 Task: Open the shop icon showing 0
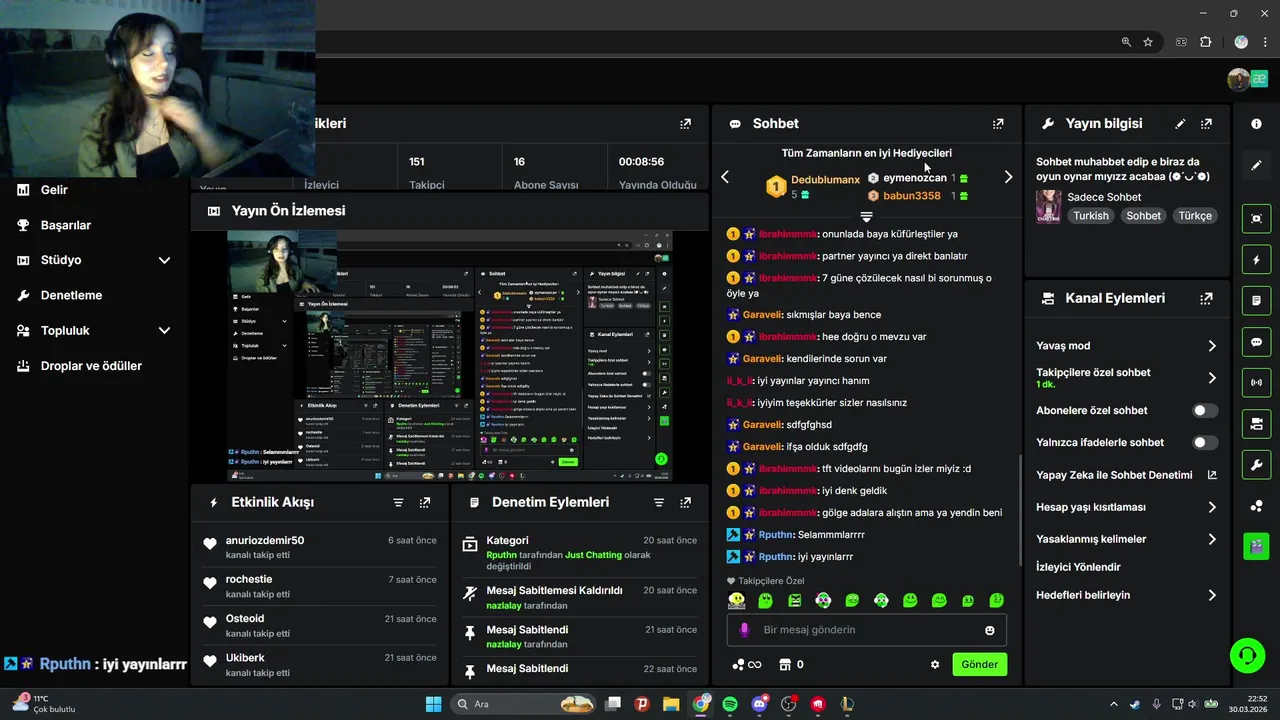(791, 664)
